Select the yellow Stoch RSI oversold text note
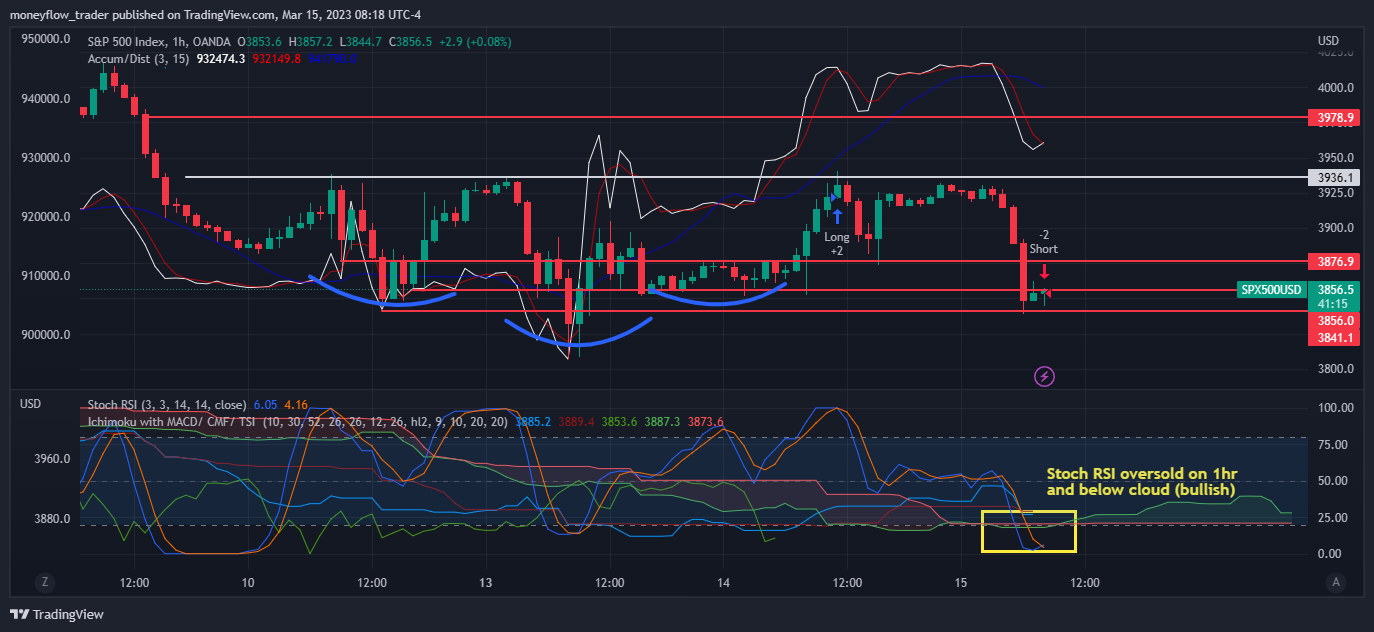This screenshot has height=632, width=1374. click(1140, 481)
